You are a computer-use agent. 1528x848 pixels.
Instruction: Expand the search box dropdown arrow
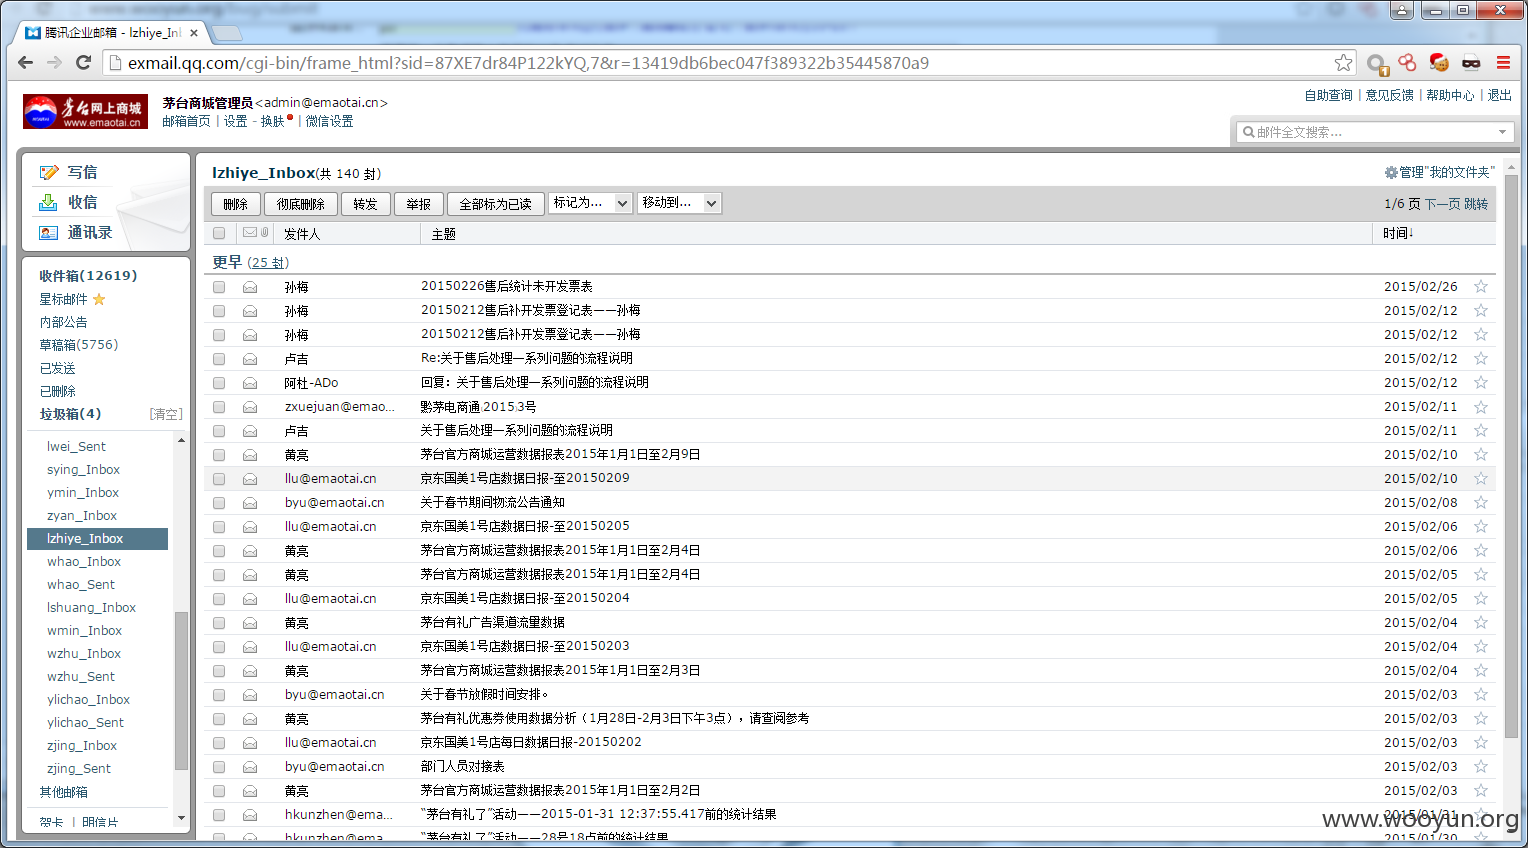1502,132
